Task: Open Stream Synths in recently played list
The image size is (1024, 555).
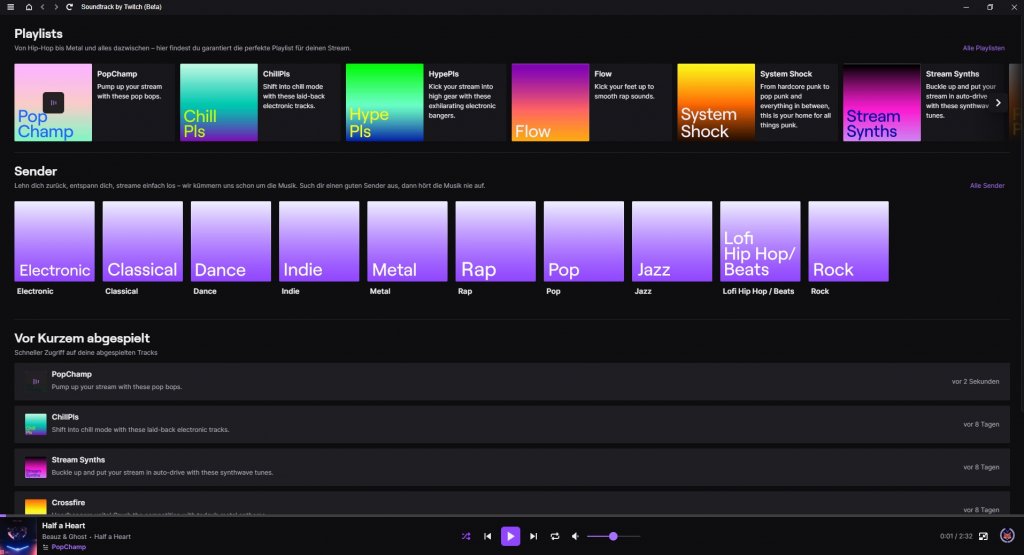Action: [512, 467]
